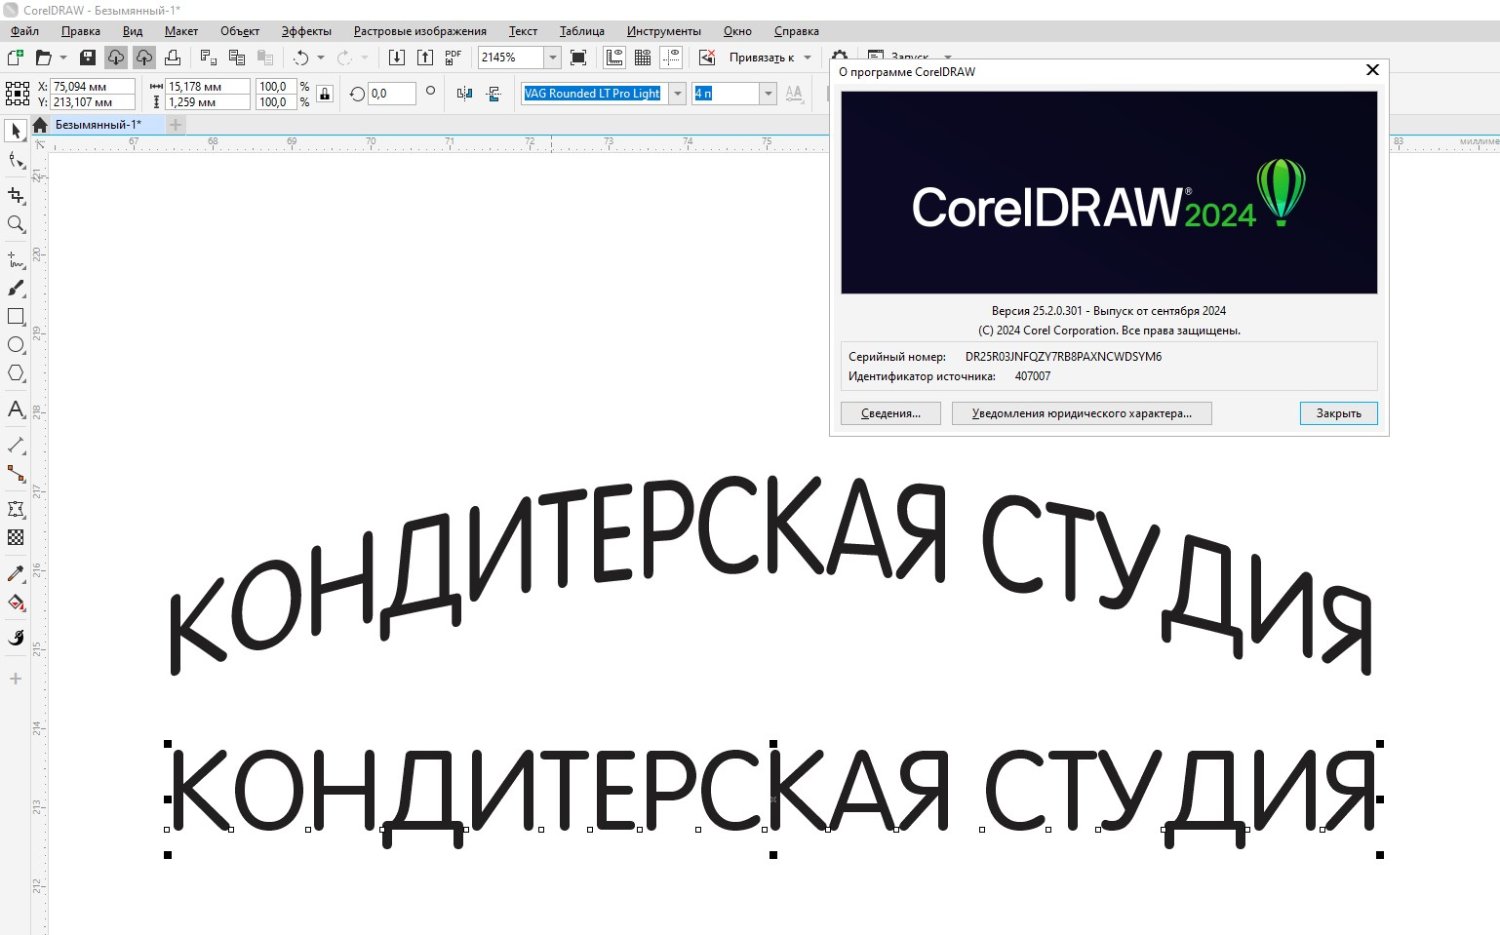Click the Copy icon
The image size is (1500, 935).
pyautogui.click(x=237, y=58)
